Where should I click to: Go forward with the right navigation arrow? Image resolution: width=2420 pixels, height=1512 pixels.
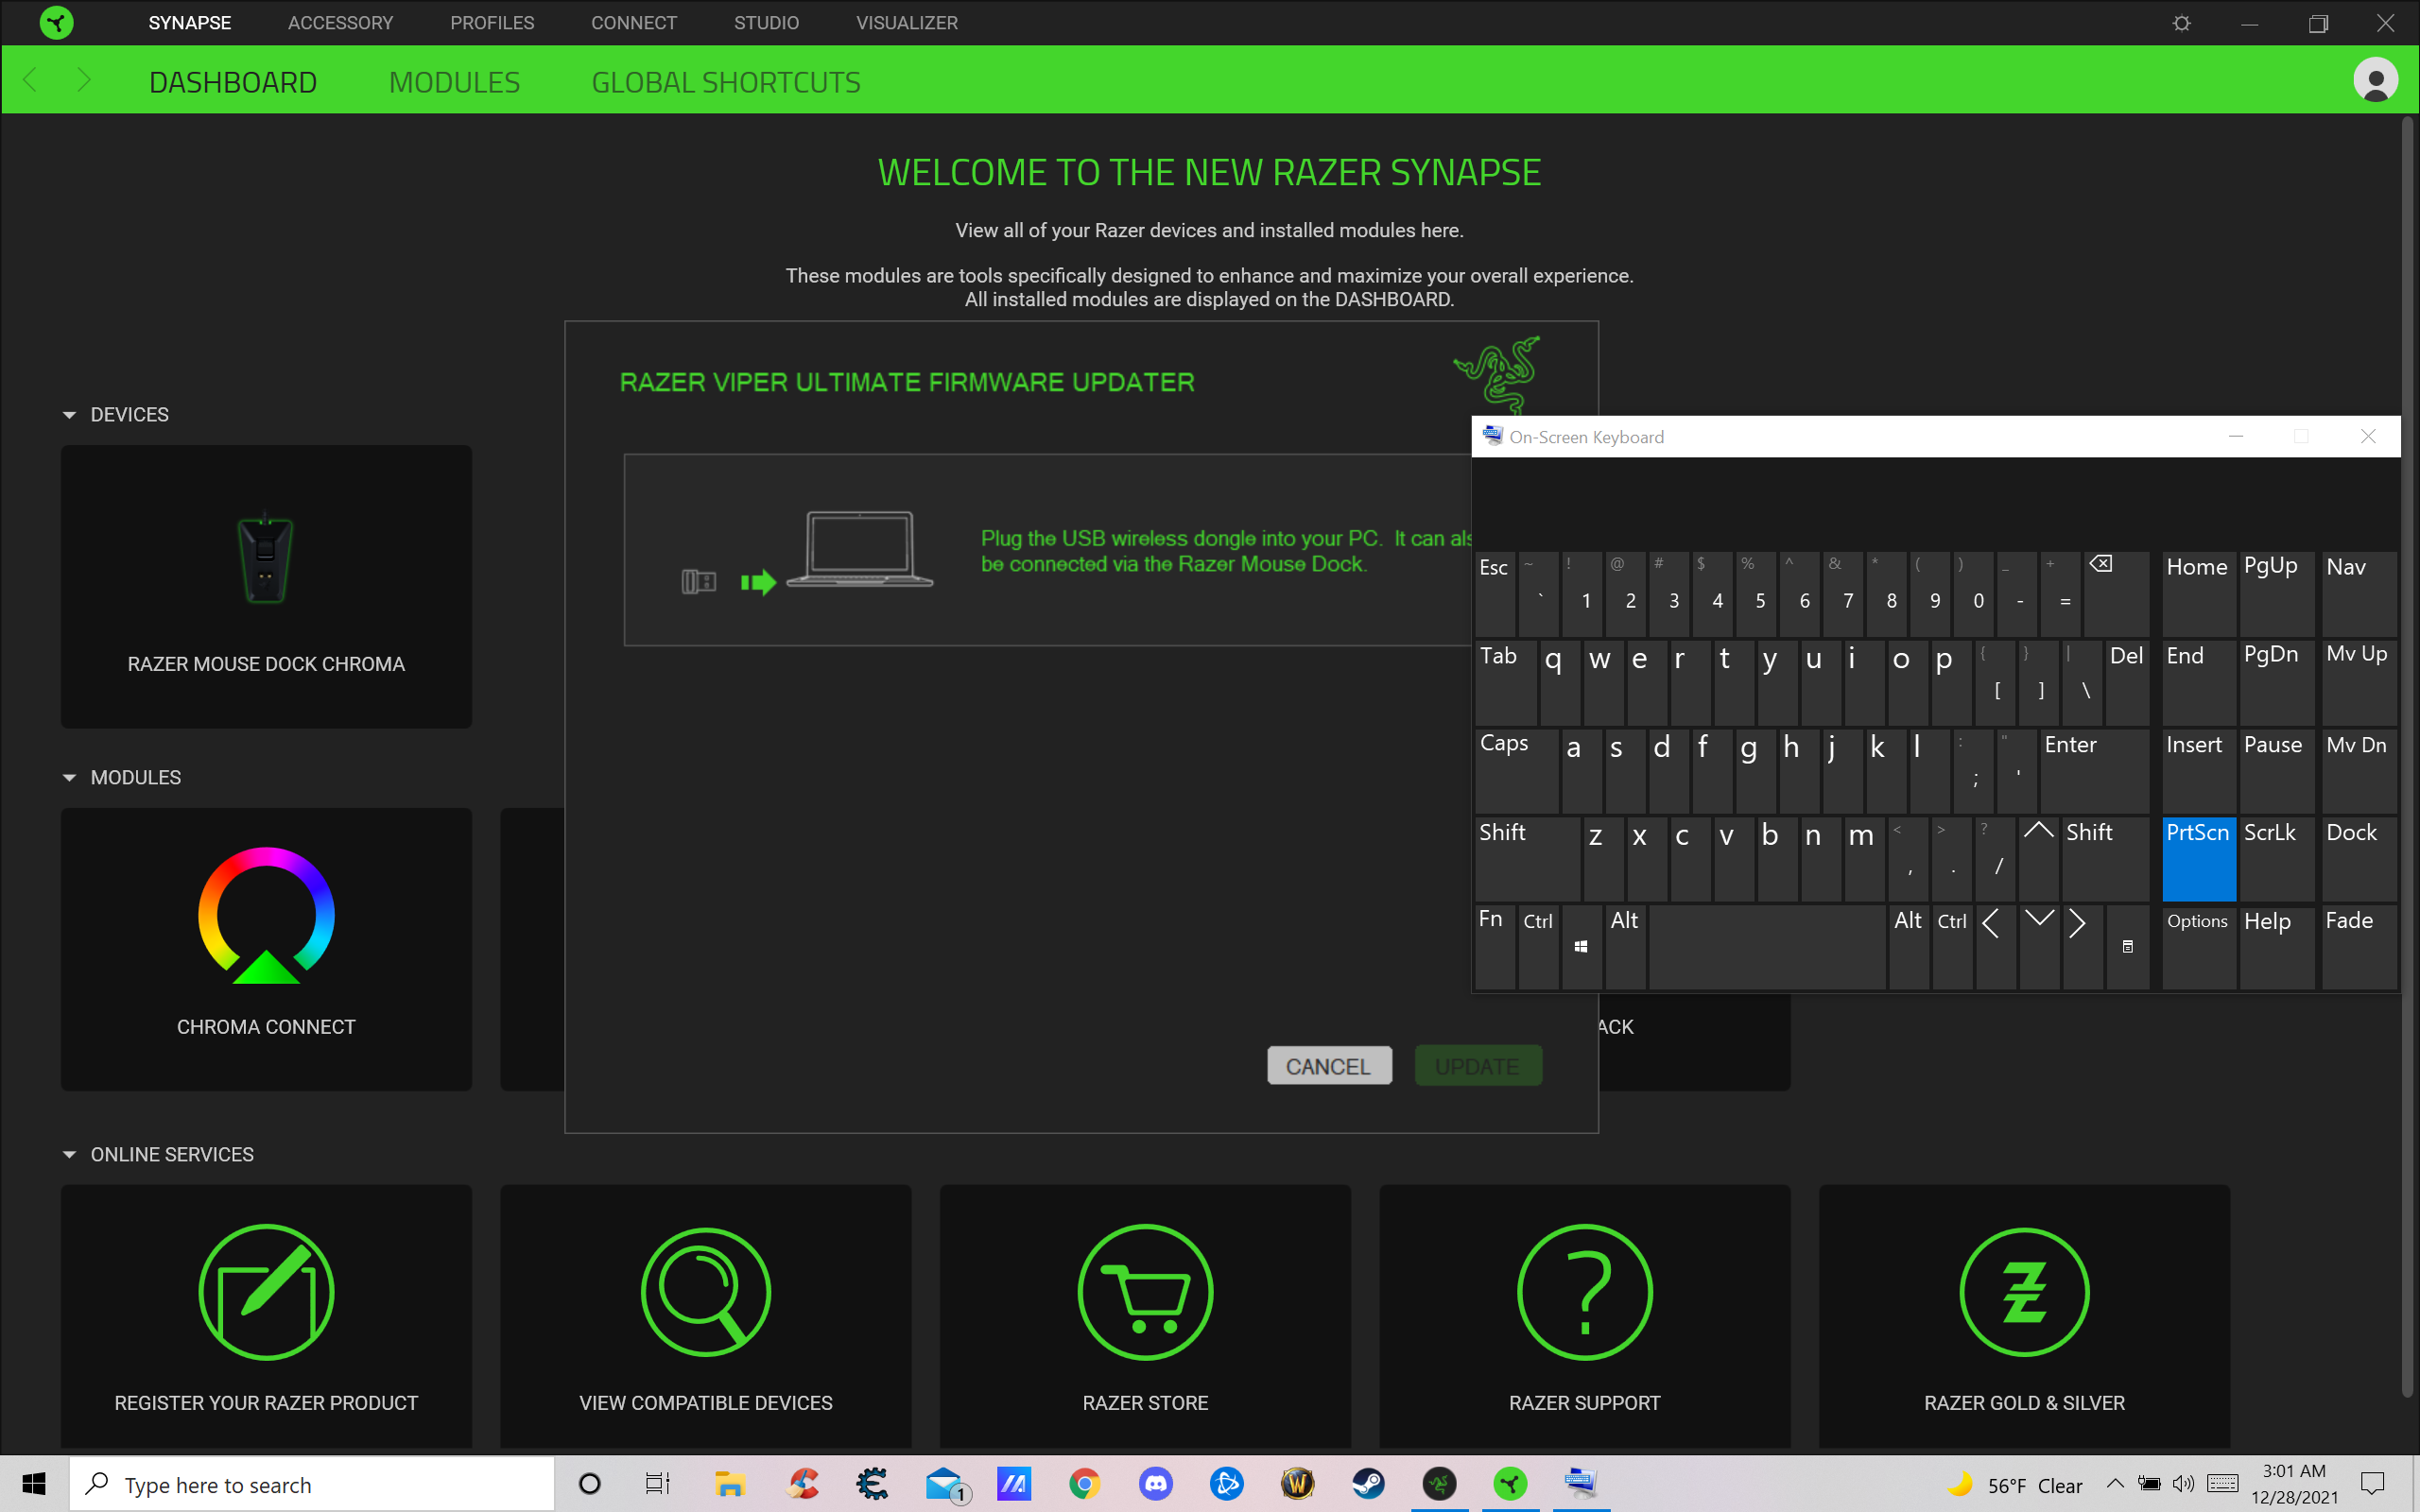click(x=84, y=80)
